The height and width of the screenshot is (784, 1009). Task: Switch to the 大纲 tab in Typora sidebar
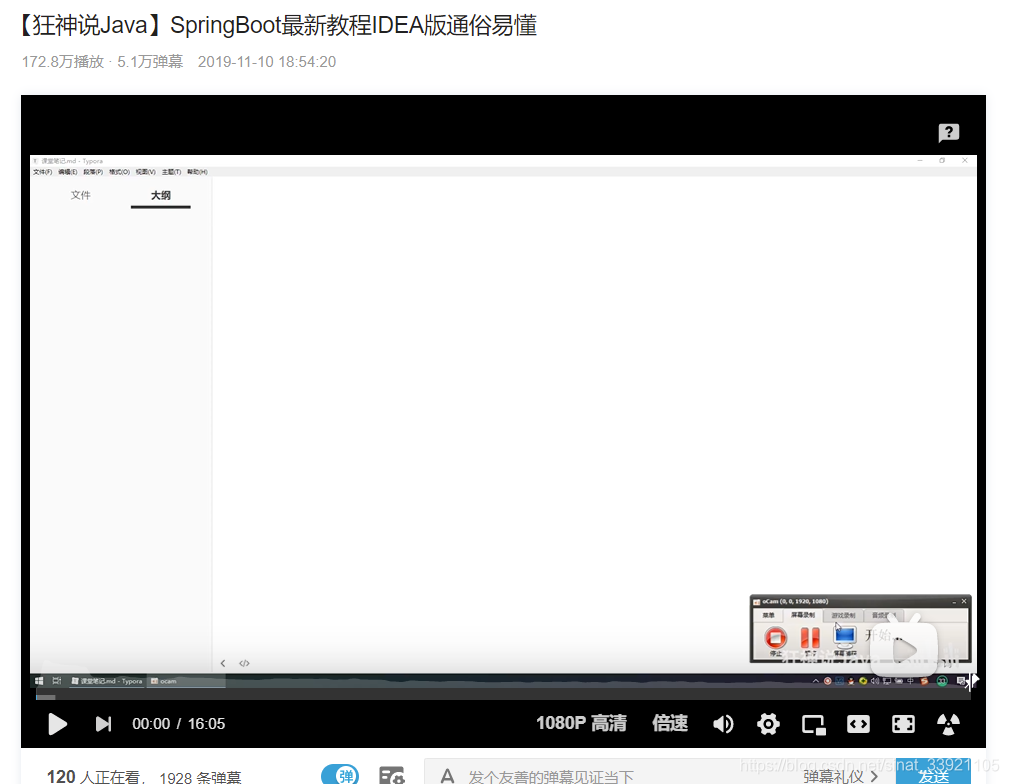[x=161, y=195]
